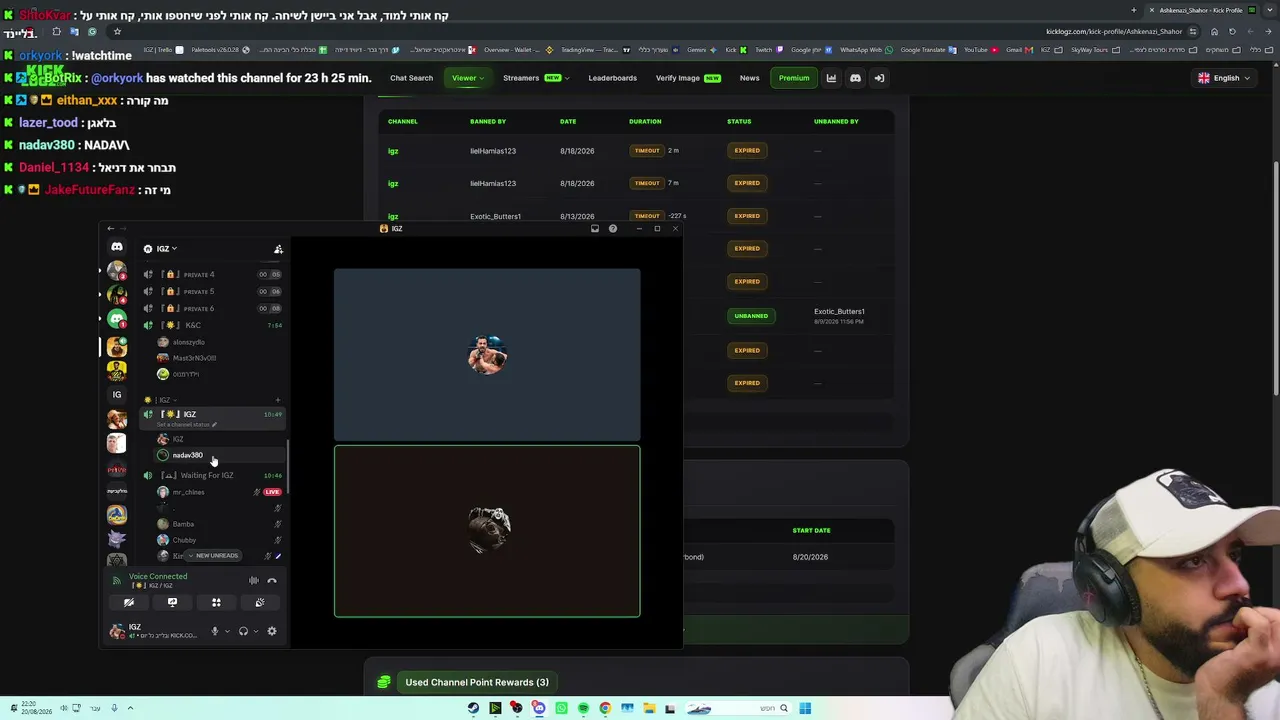Deafen Discord headphones
The width and height of the screenshot is (1280, 720).
coord(243,631)
